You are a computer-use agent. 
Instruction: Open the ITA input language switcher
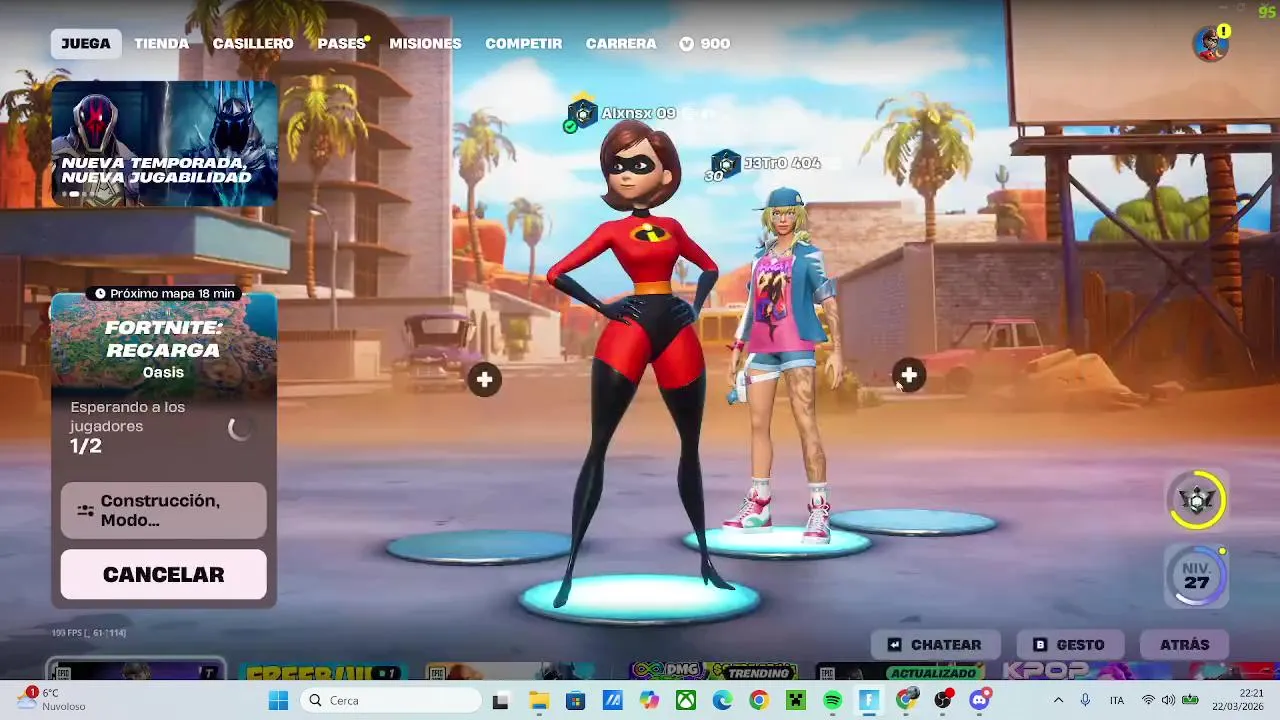point(1117,700)
